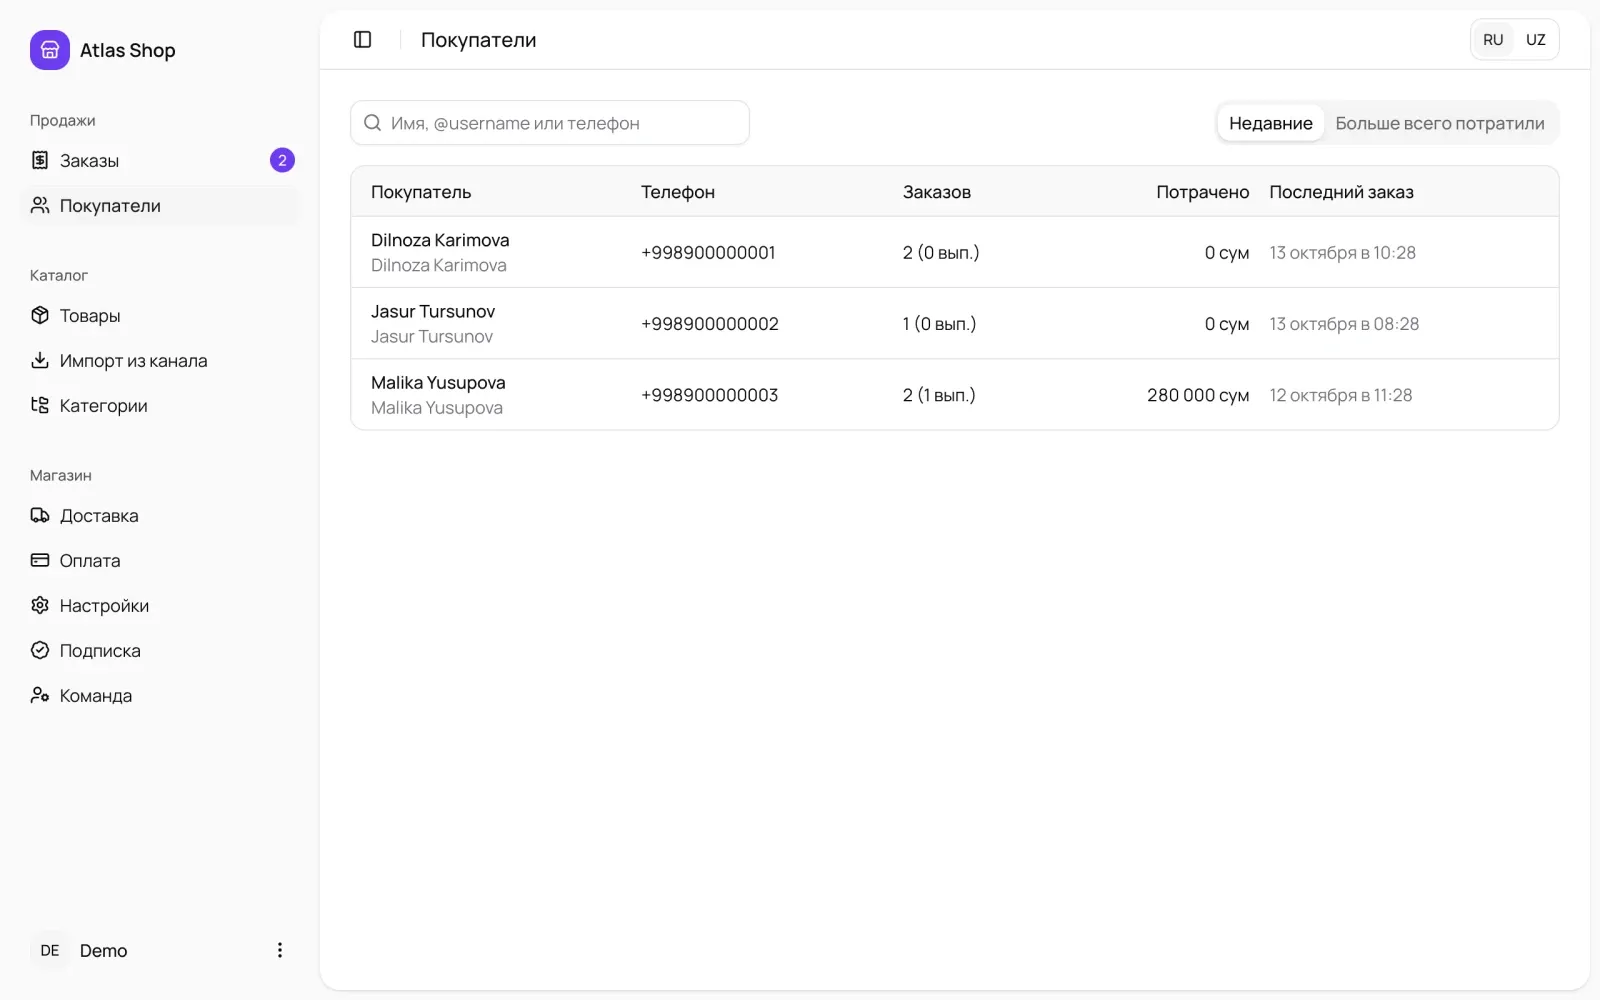Open Товары in the sidebar

point(160,315)
